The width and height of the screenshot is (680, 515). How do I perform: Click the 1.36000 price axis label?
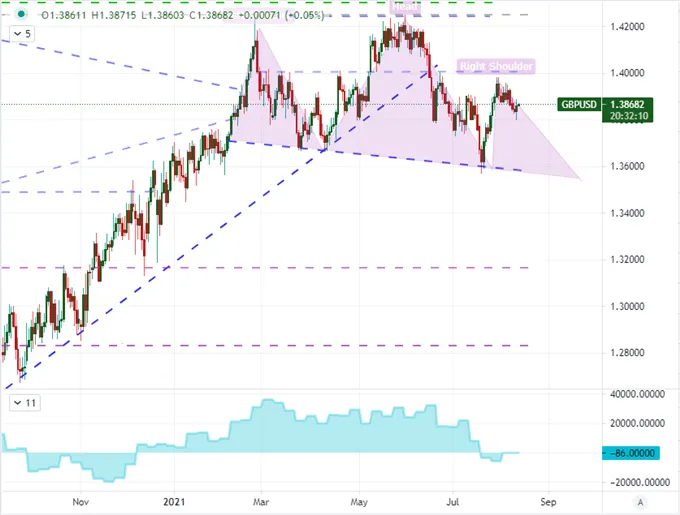[x=627, y=166]
